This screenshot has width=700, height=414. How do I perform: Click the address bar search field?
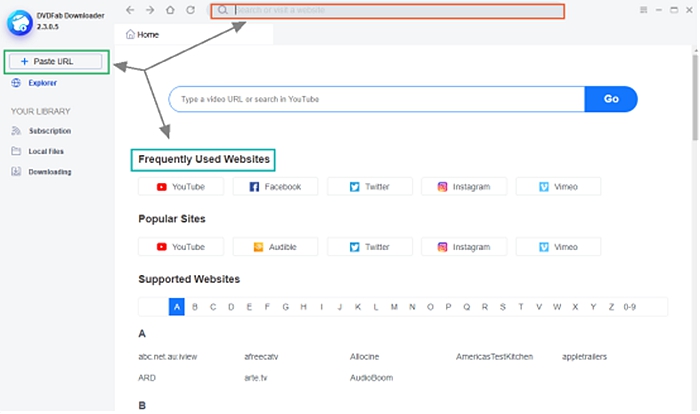coord(388,11)
